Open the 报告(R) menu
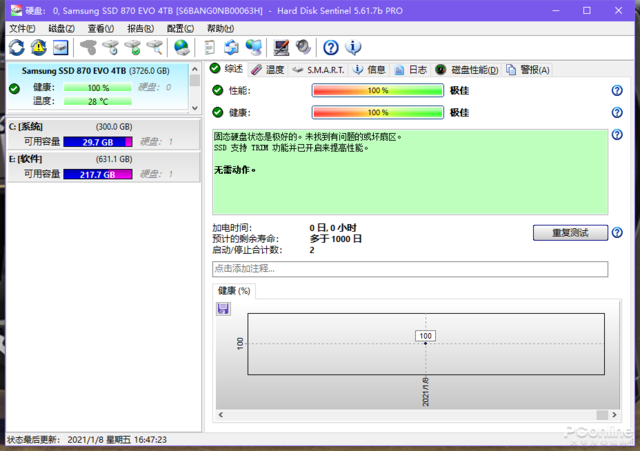This screenshot has height=451, width=640. click(x=140, y=29)
